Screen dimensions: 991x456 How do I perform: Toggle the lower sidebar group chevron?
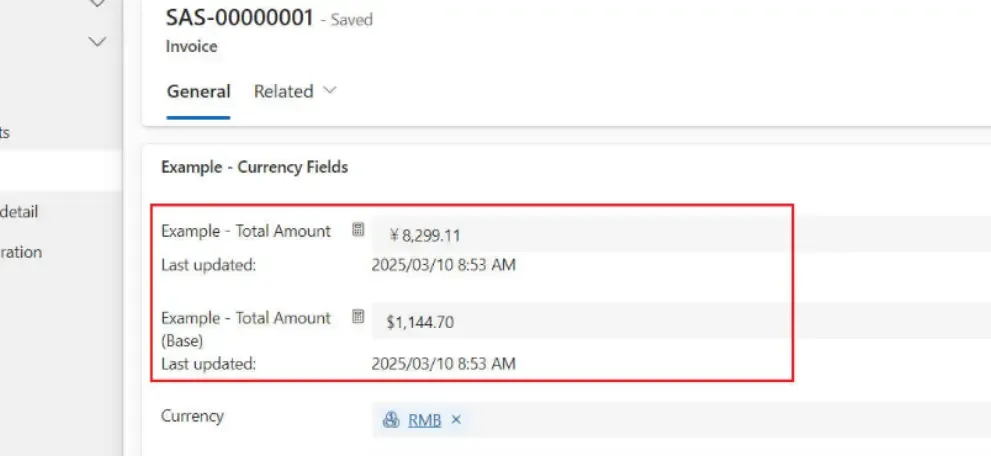pyautogui.click(x=97, y=42)
